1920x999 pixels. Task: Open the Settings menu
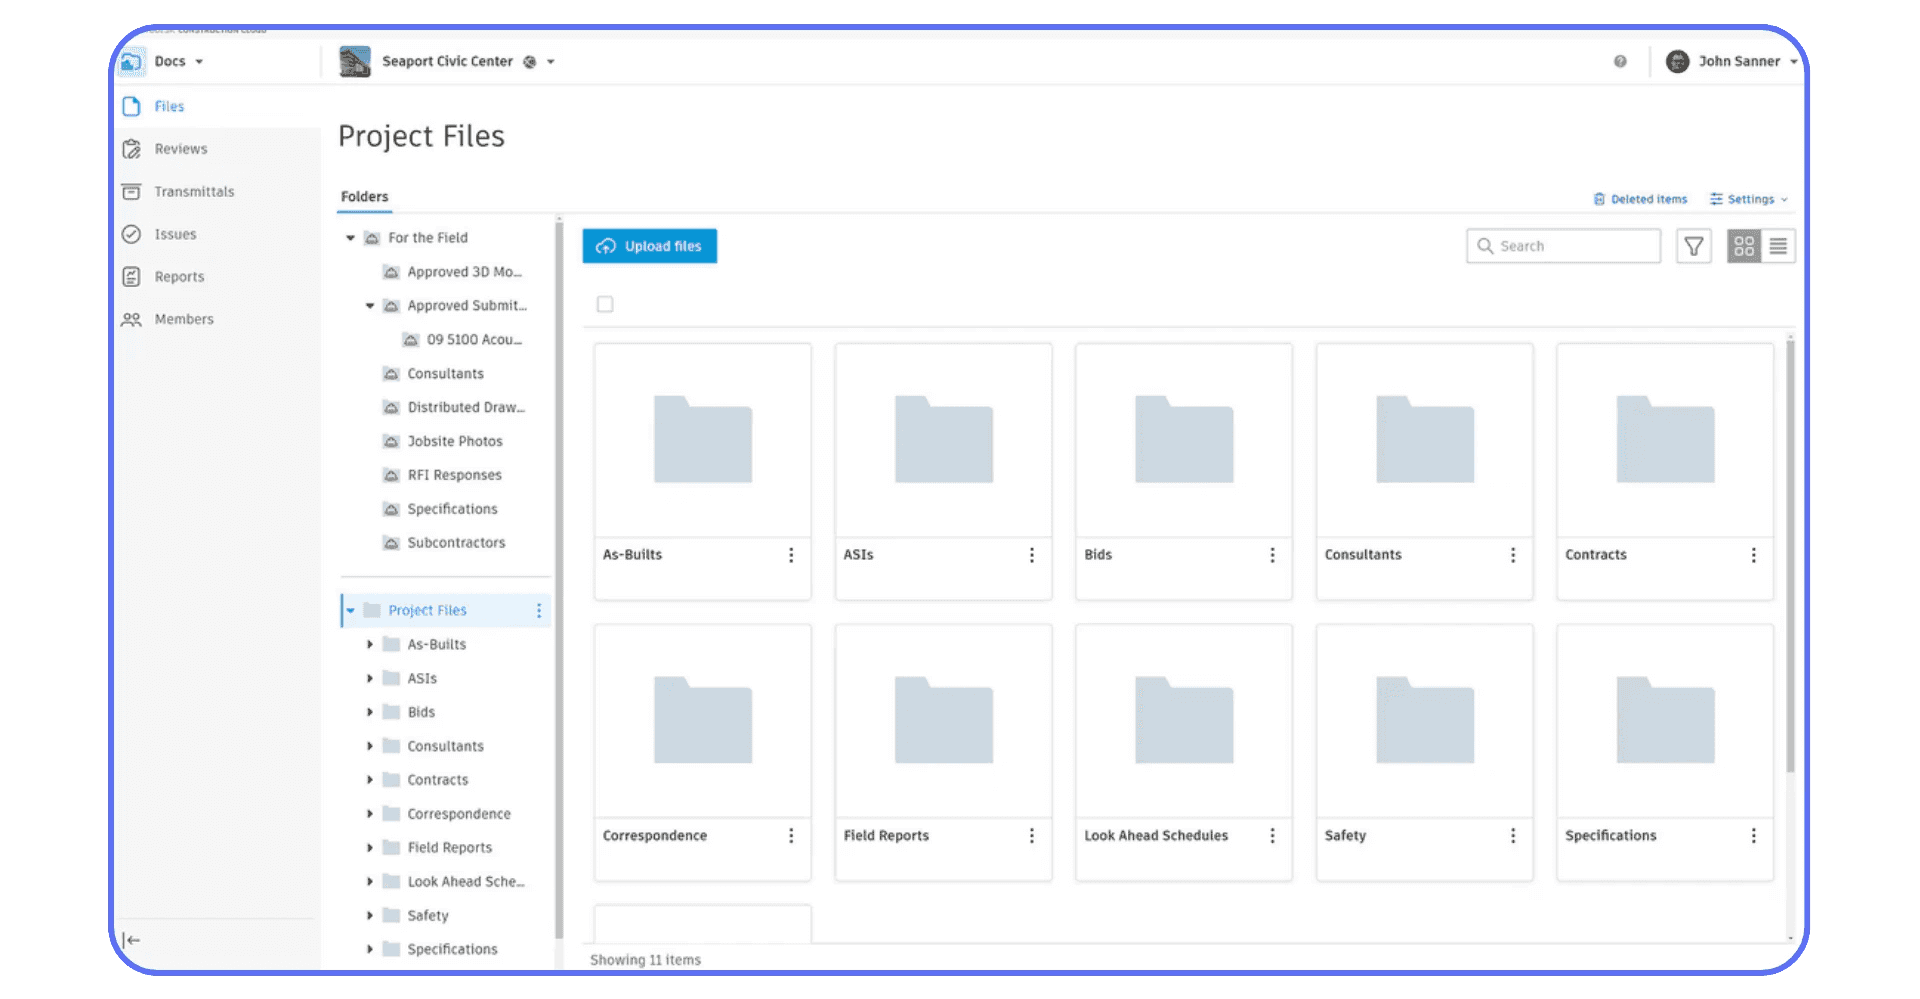coord(1748,199)
